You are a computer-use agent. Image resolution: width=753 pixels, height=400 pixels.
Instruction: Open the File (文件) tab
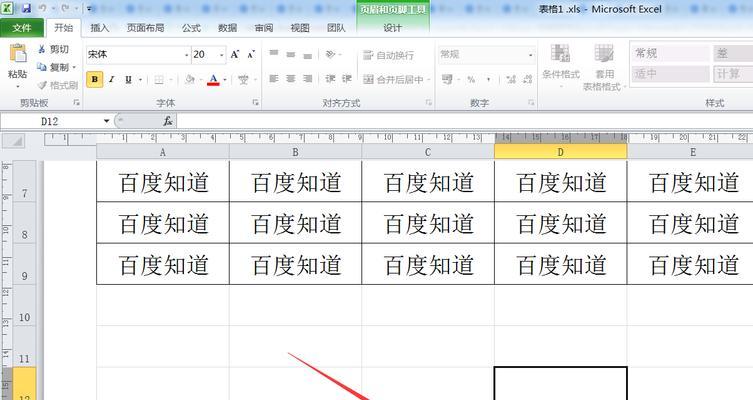(22, 28)
